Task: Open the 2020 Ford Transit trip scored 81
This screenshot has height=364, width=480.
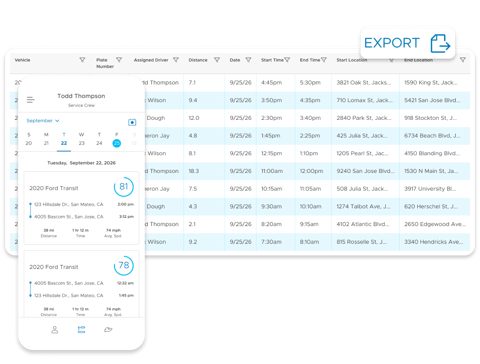Action: [81, 208]
